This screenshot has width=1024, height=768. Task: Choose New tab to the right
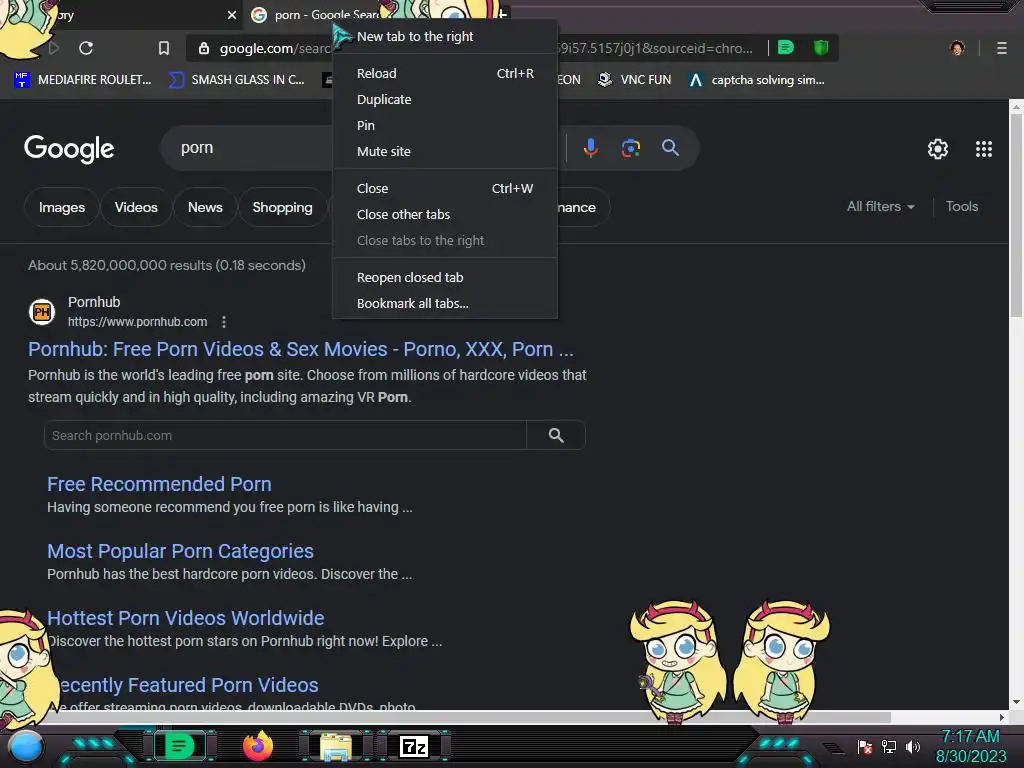(x=445, y=37)
